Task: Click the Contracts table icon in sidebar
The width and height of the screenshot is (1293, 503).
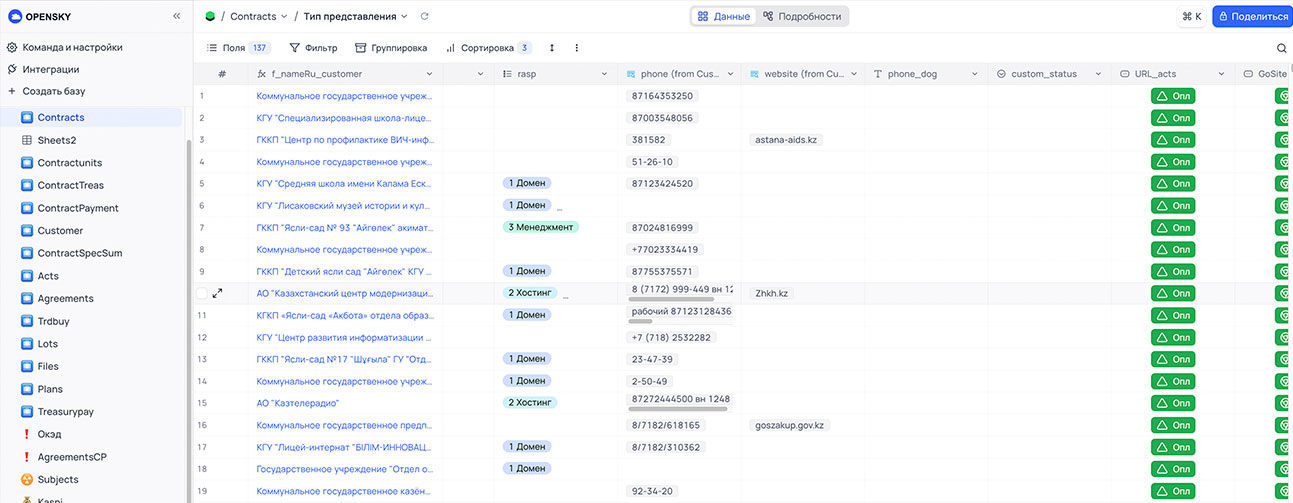Action: coord(27,117)
